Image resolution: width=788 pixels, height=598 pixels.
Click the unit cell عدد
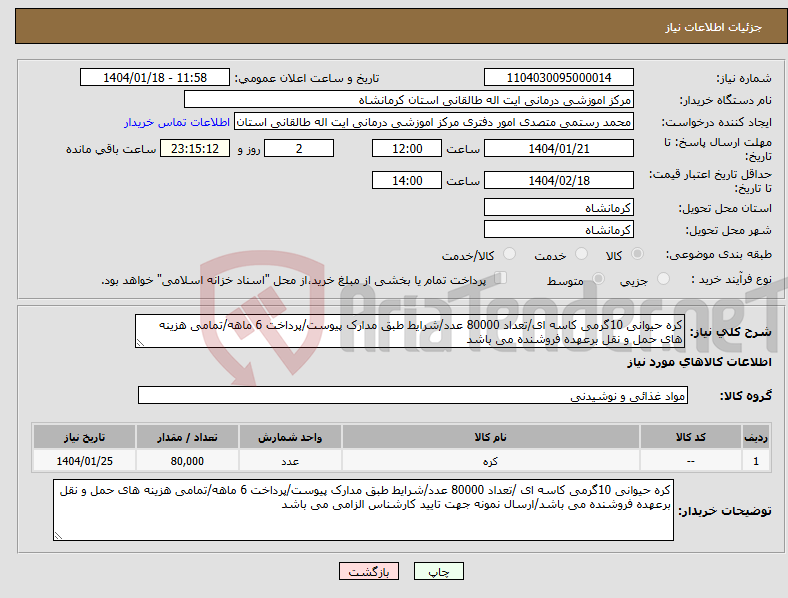pyautogui.click(x=290, y=461)
